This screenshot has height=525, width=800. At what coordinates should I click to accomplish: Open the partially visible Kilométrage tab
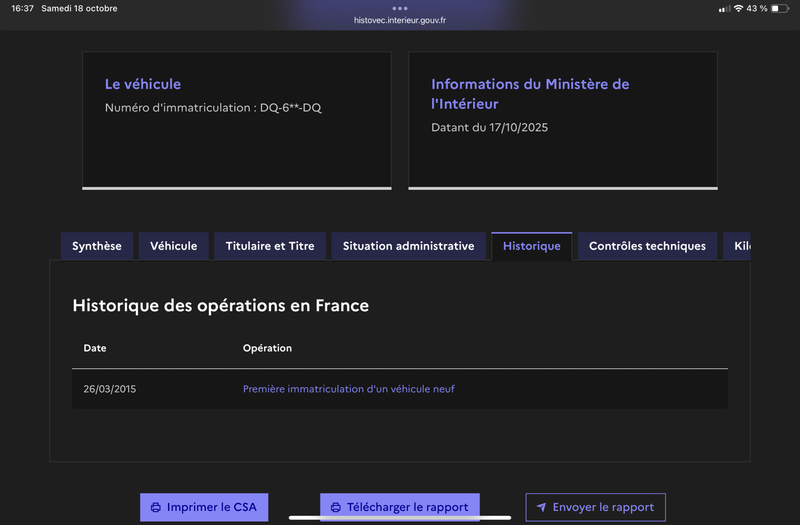click(740, 246)
